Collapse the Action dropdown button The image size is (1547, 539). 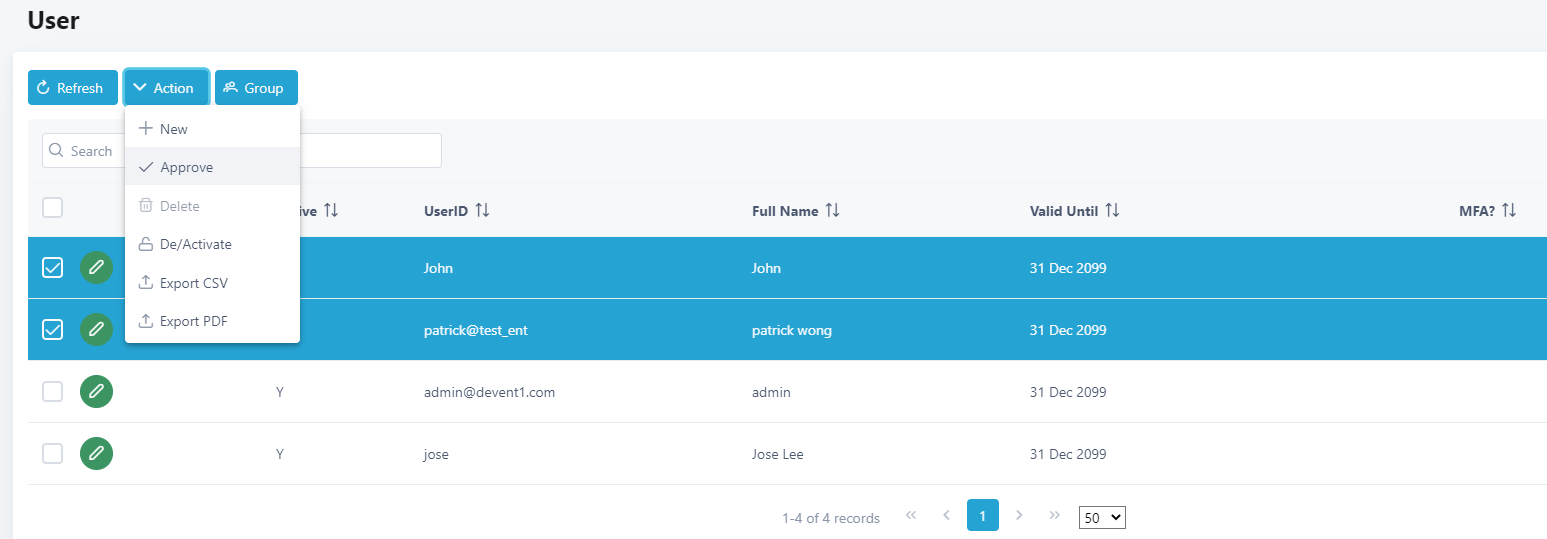coord(165,88)
